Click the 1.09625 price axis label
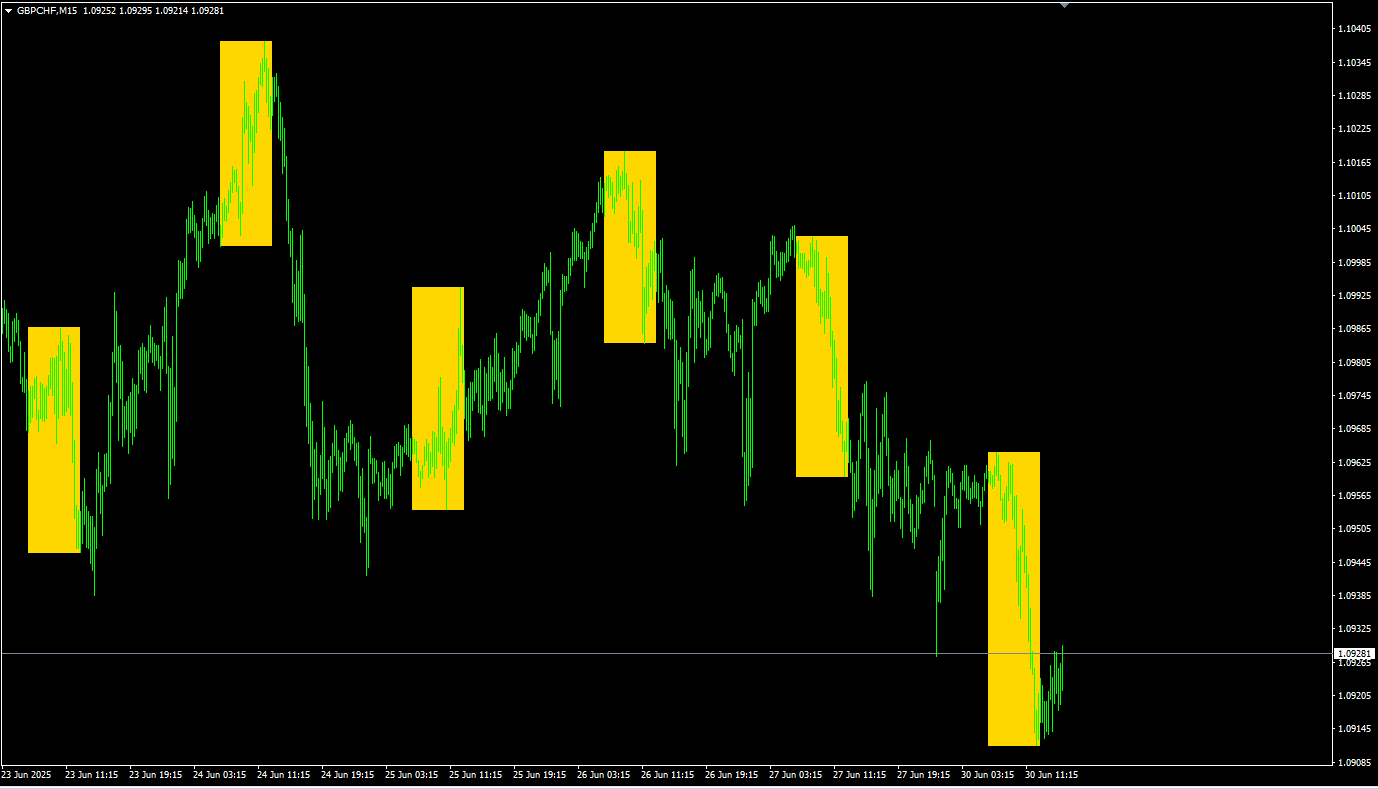The image size is (1378, 789). click(1355, 462)
